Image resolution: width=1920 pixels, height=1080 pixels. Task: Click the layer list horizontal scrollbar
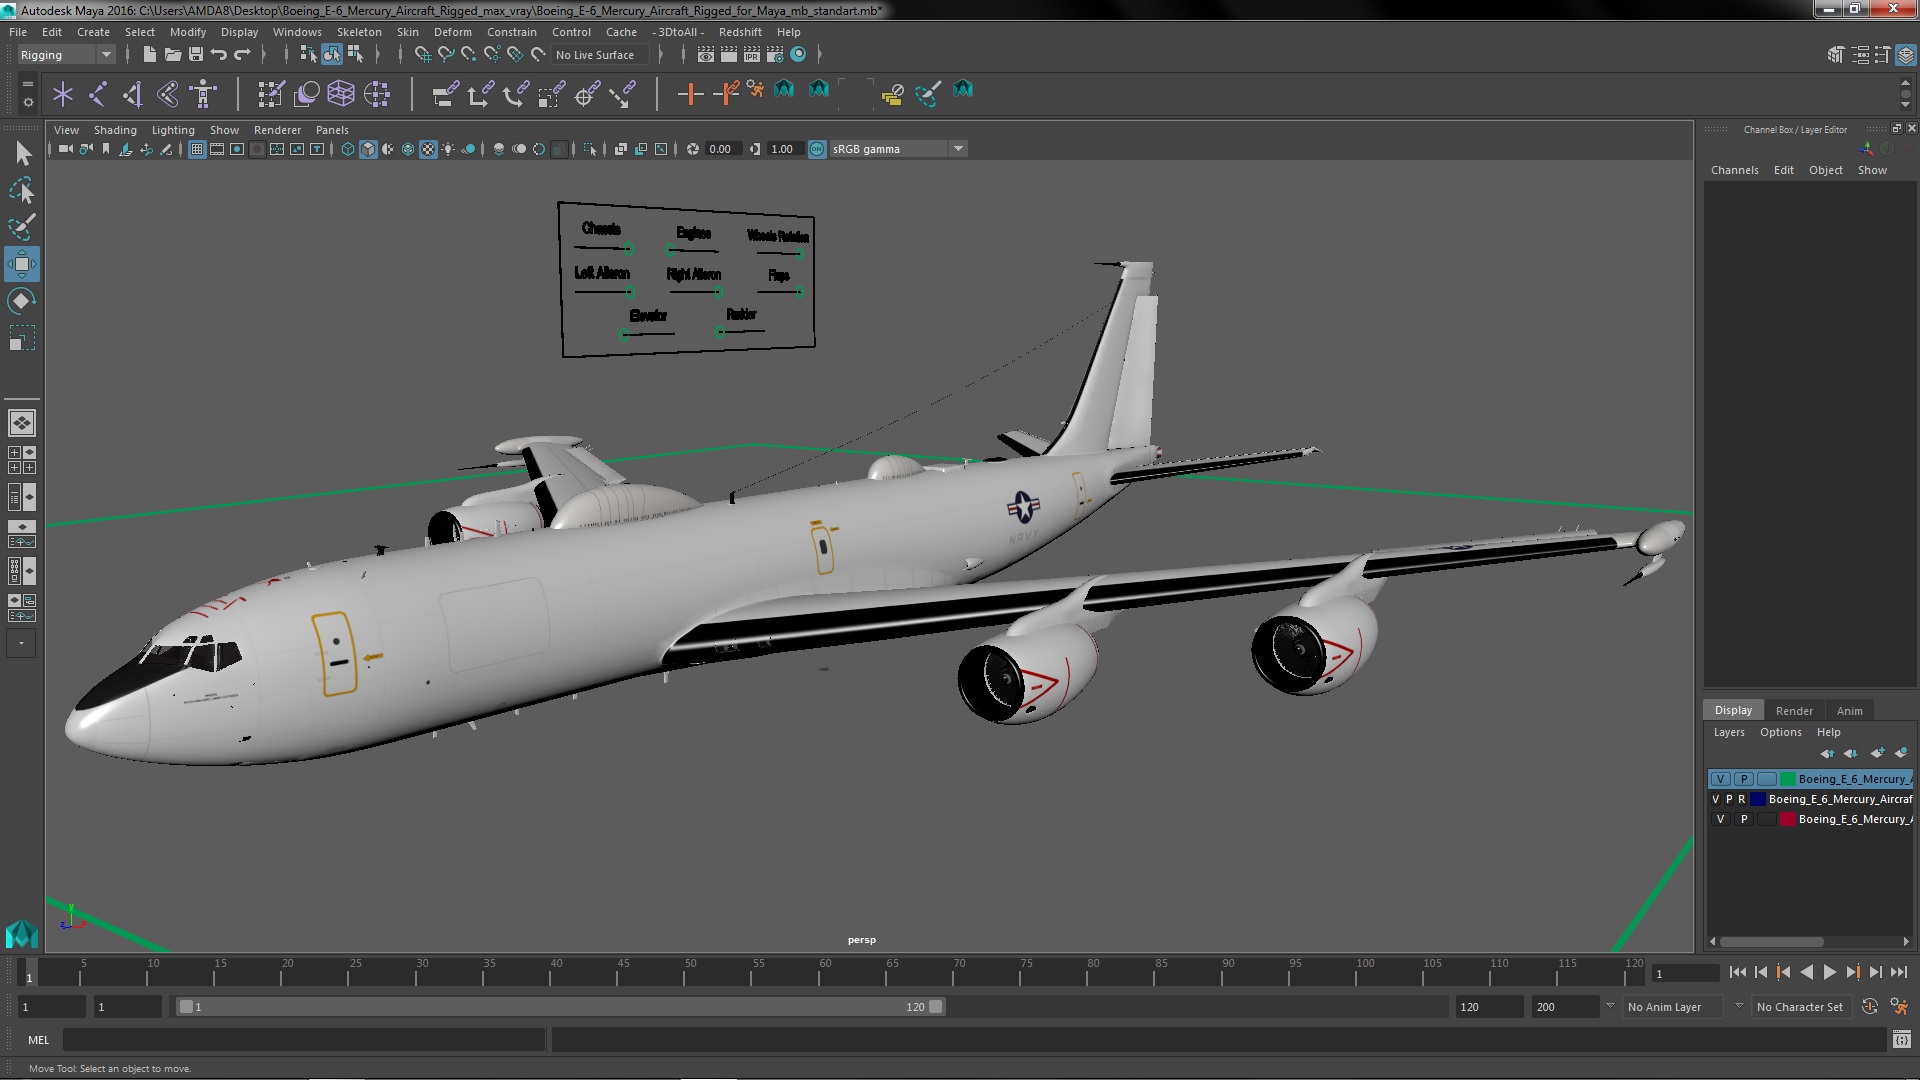1771,941
